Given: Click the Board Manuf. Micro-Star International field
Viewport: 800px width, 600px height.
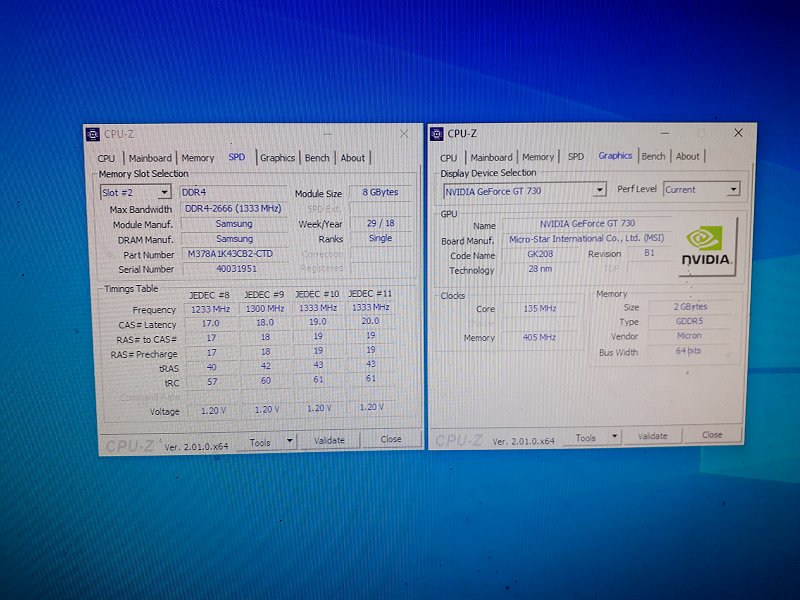Looking at the screenshot, I should (587, 238).
